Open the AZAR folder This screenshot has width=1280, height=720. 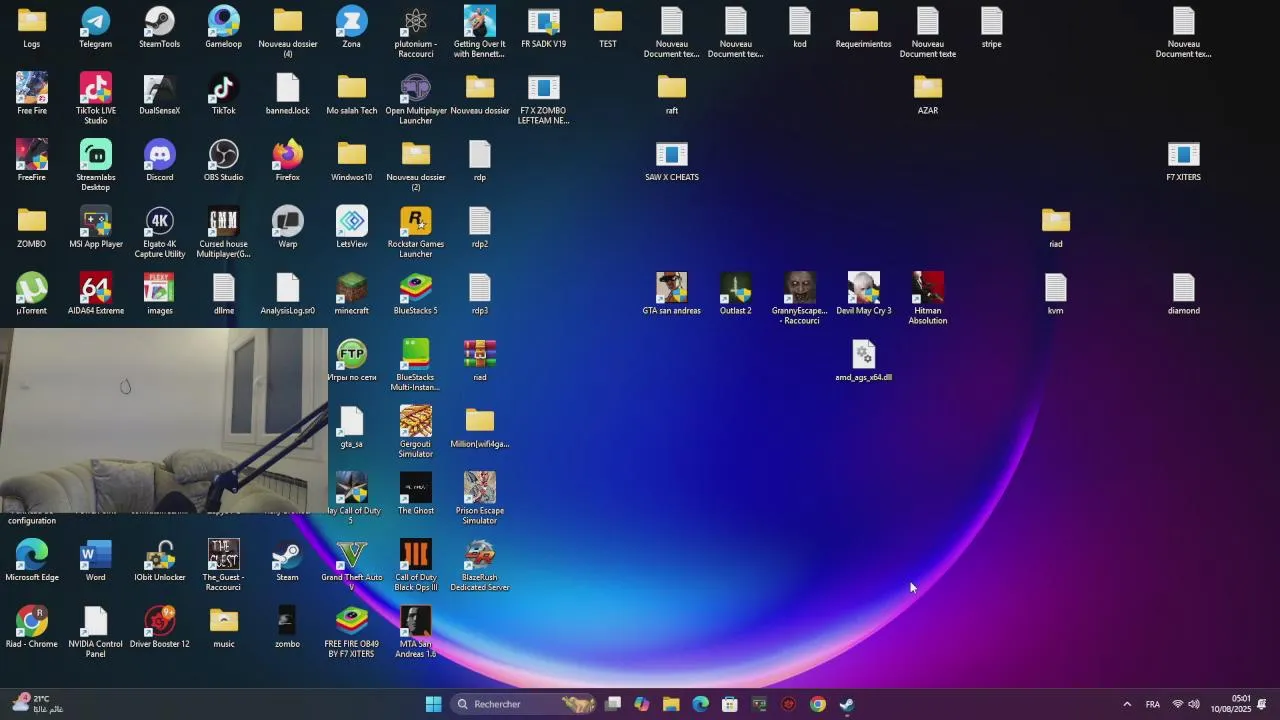tap(928, 94)
